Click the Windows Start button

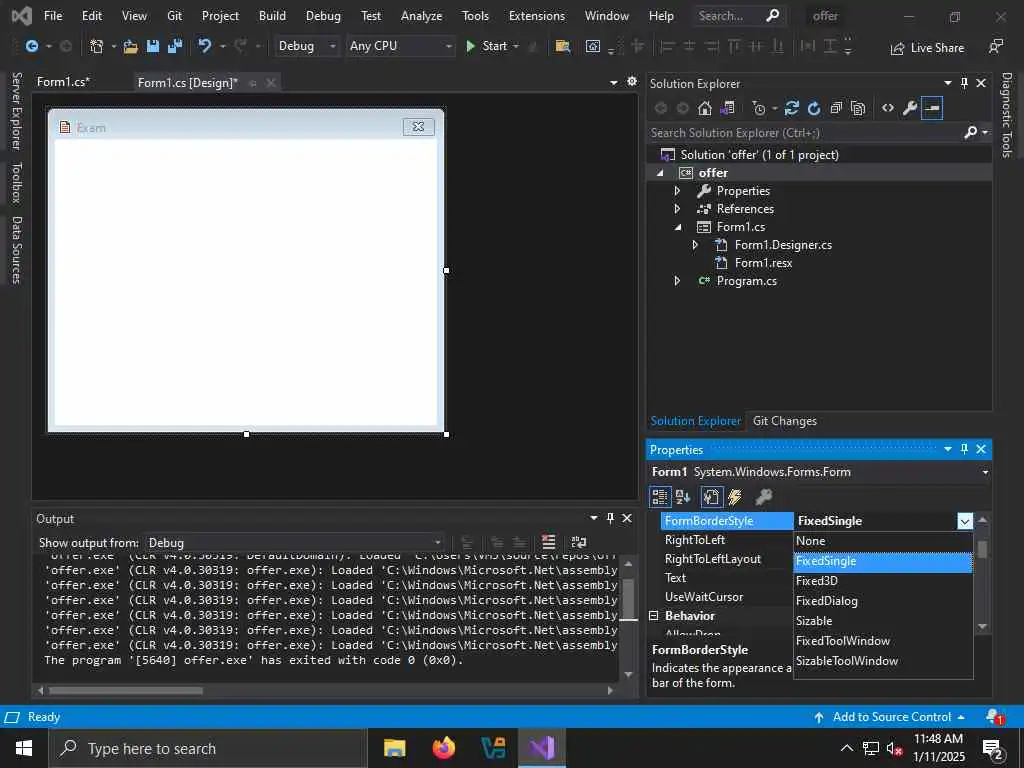click(x=24, y=748)
